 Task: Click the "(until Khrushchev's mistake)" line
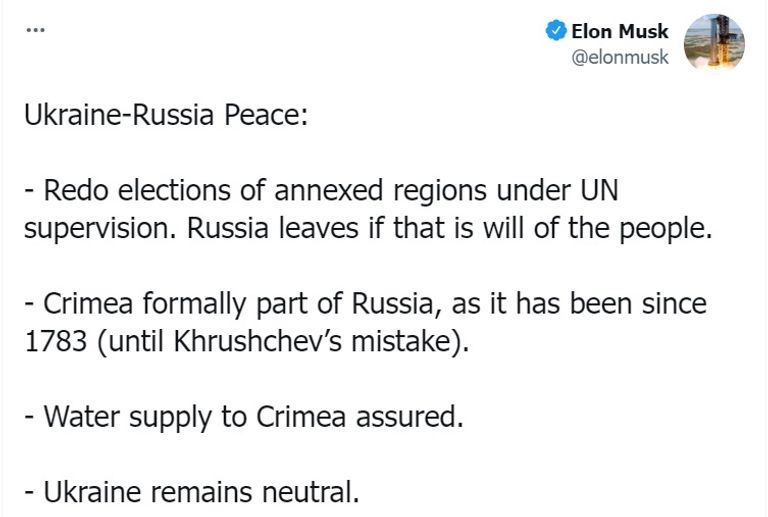[246, 340]
